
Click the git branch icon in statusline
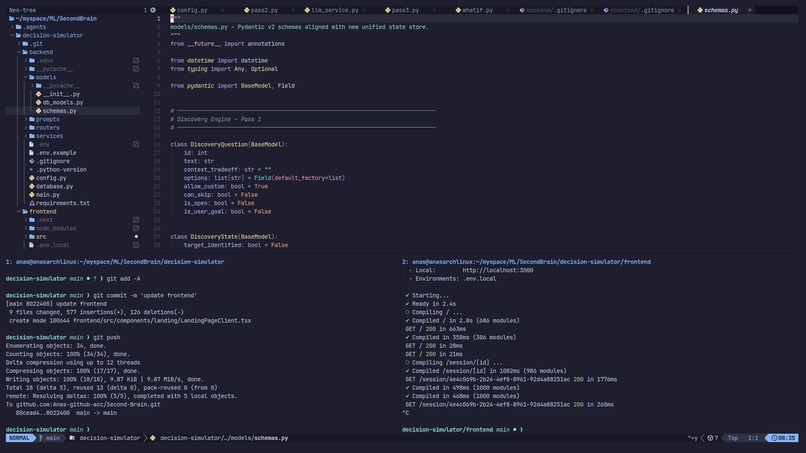tap(41, 438)
